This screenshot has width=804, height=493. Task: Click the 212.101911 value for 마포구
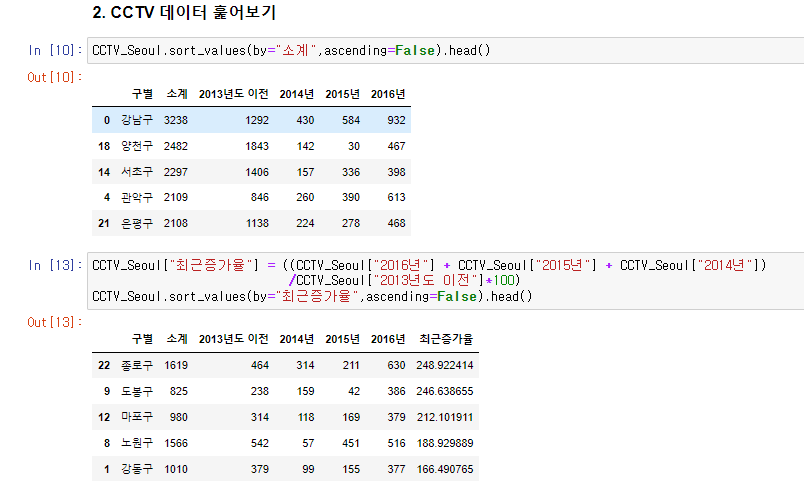[445, 417]
